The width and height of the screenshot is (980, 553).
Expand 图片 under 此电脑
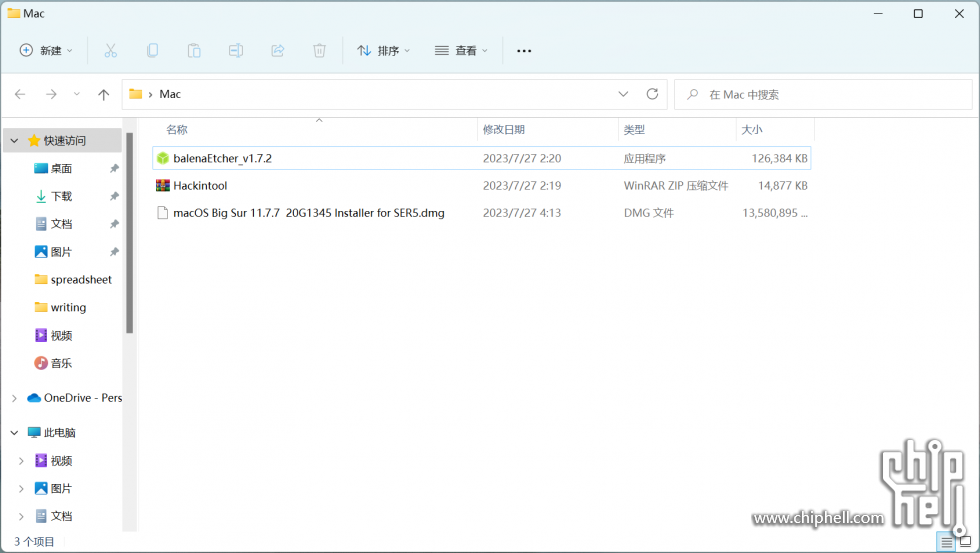21,489
